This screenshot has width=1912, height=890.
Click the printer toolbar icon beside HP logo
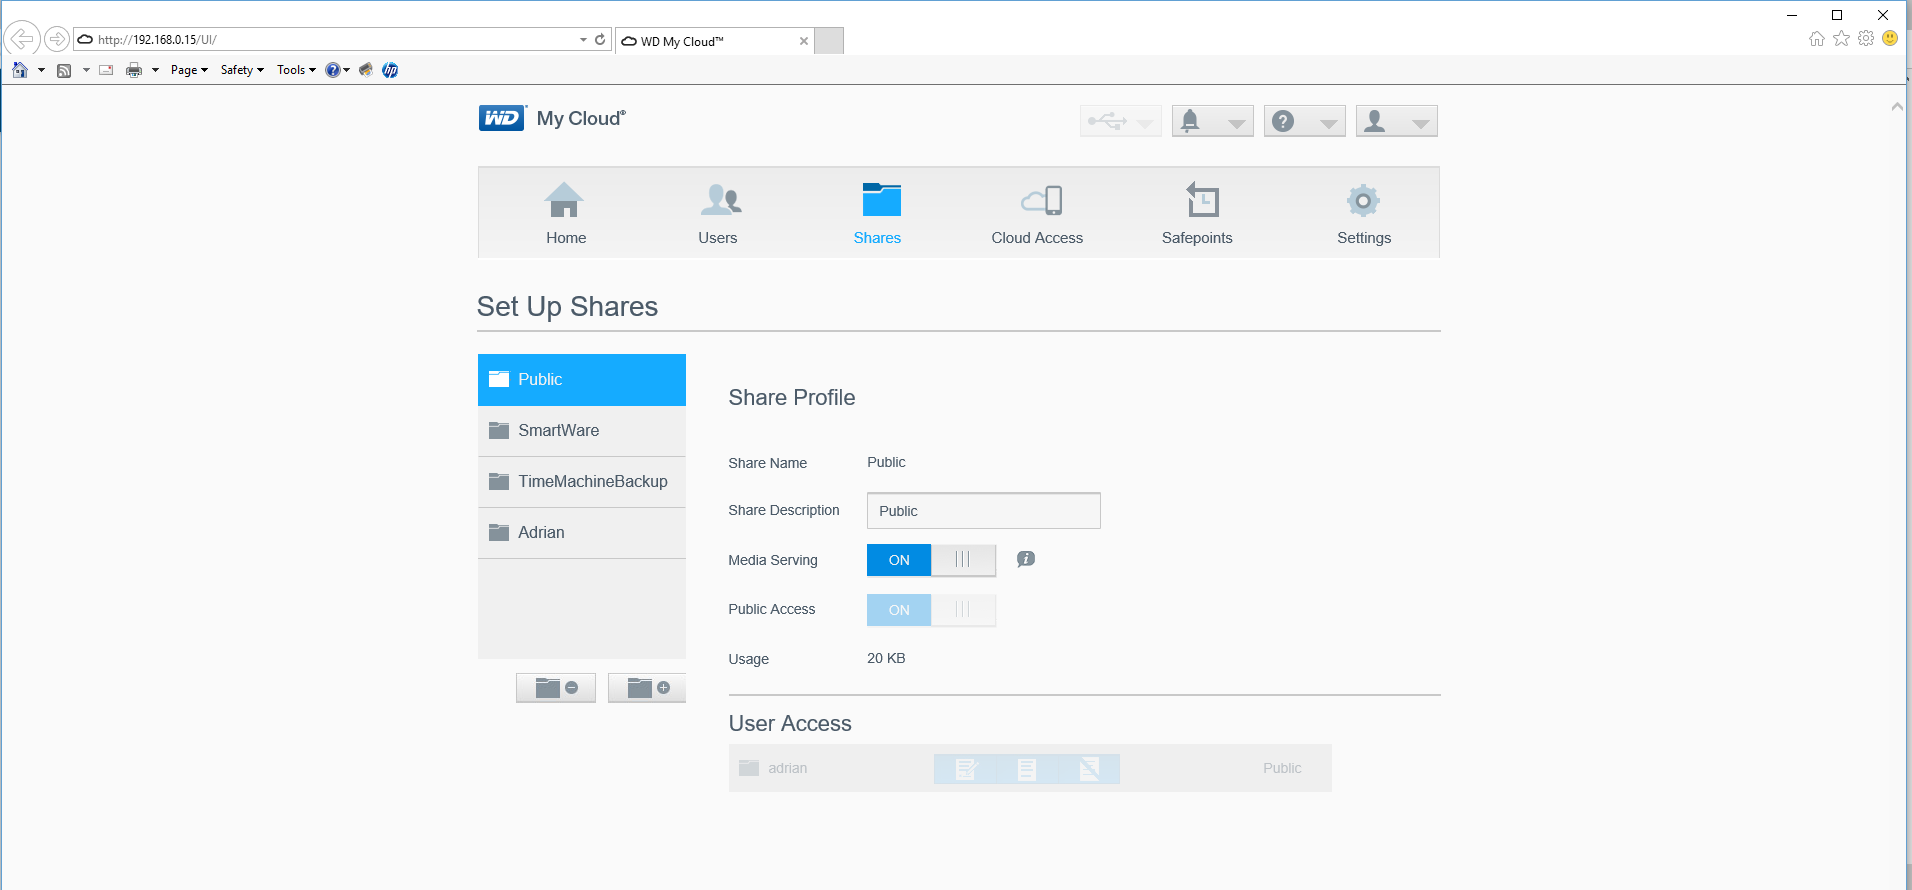366,70
